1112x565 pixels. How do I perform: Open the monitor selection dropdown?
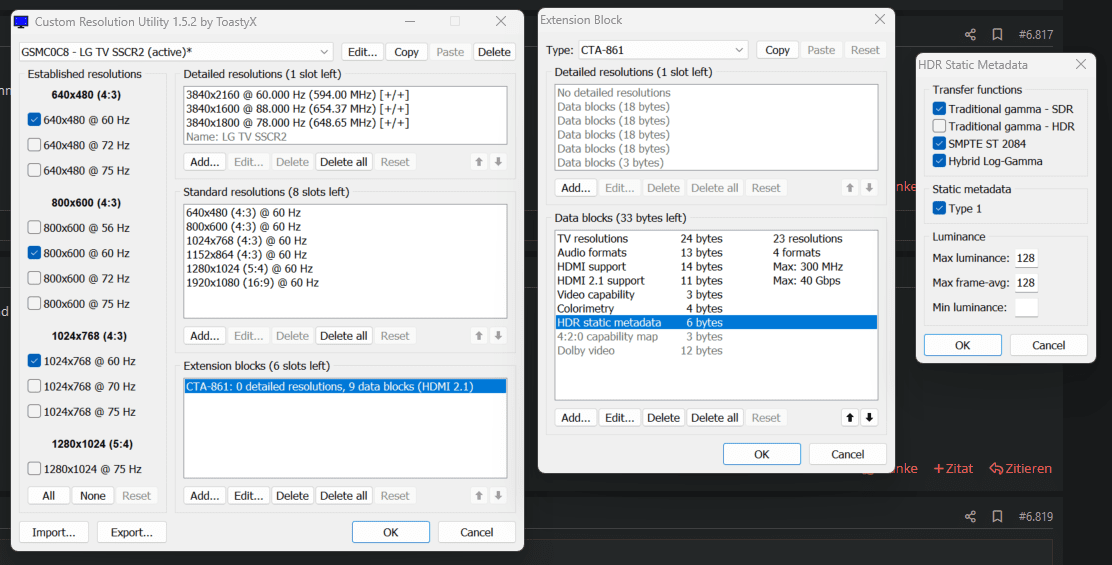[176, 52]
